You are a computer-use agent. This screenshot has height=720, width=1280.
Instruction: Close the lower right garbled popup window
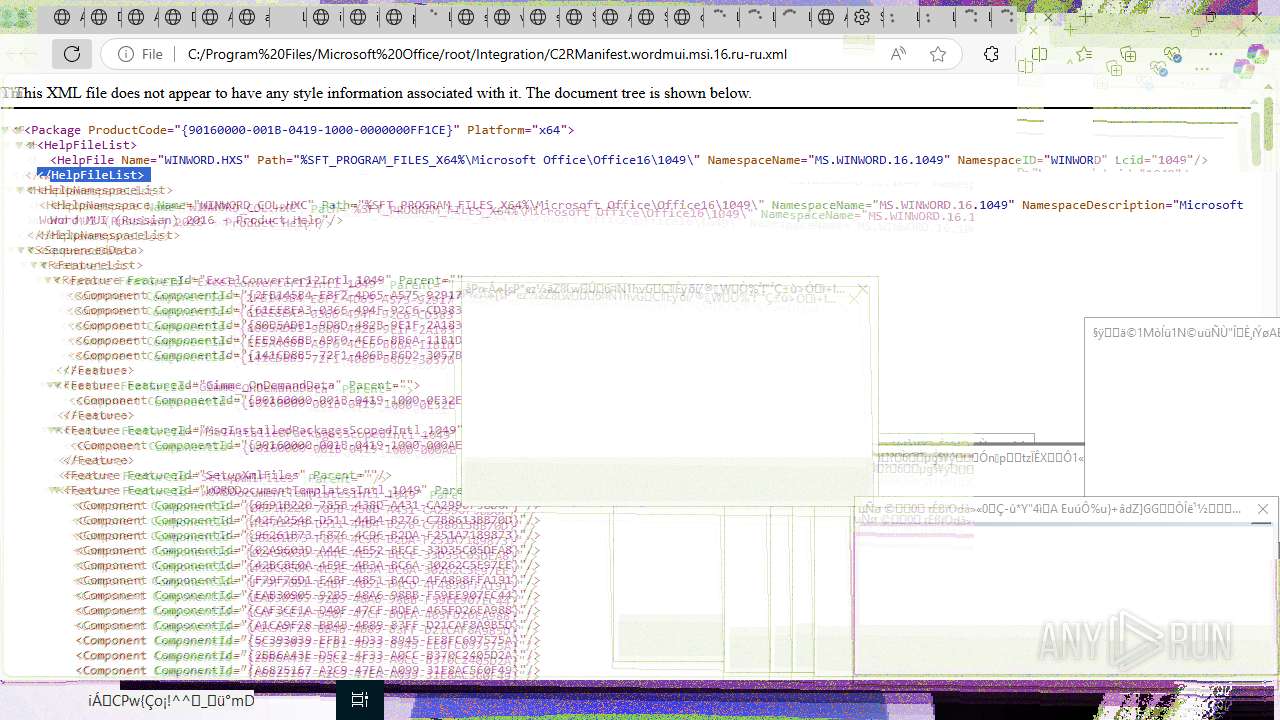[1263, 509]
